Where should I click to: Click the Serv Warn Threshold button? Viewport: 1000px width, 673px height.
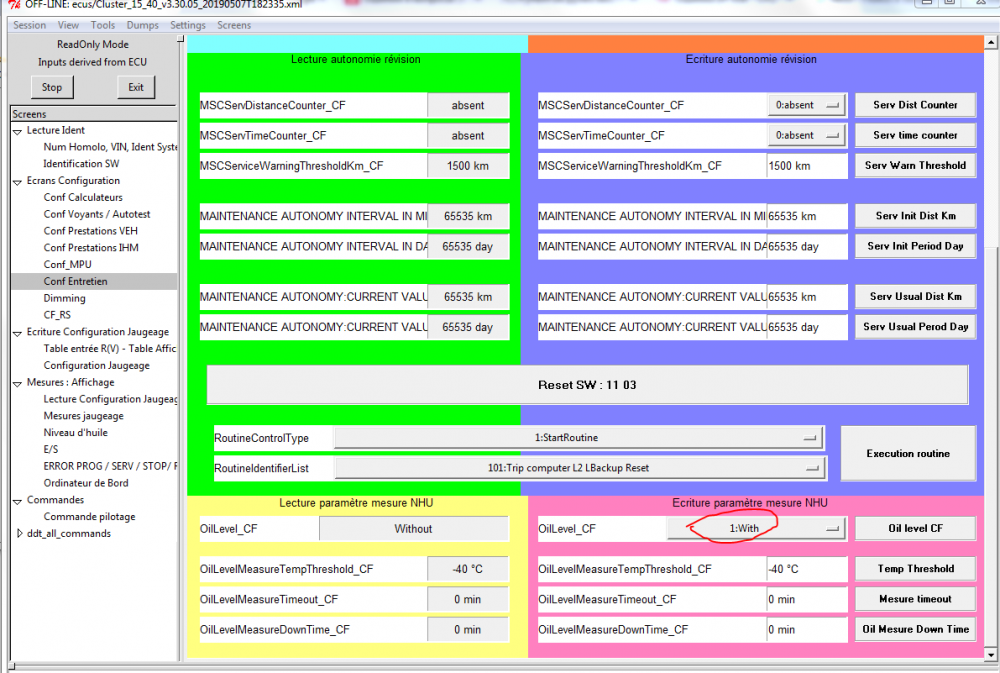[x=915, y=165]
